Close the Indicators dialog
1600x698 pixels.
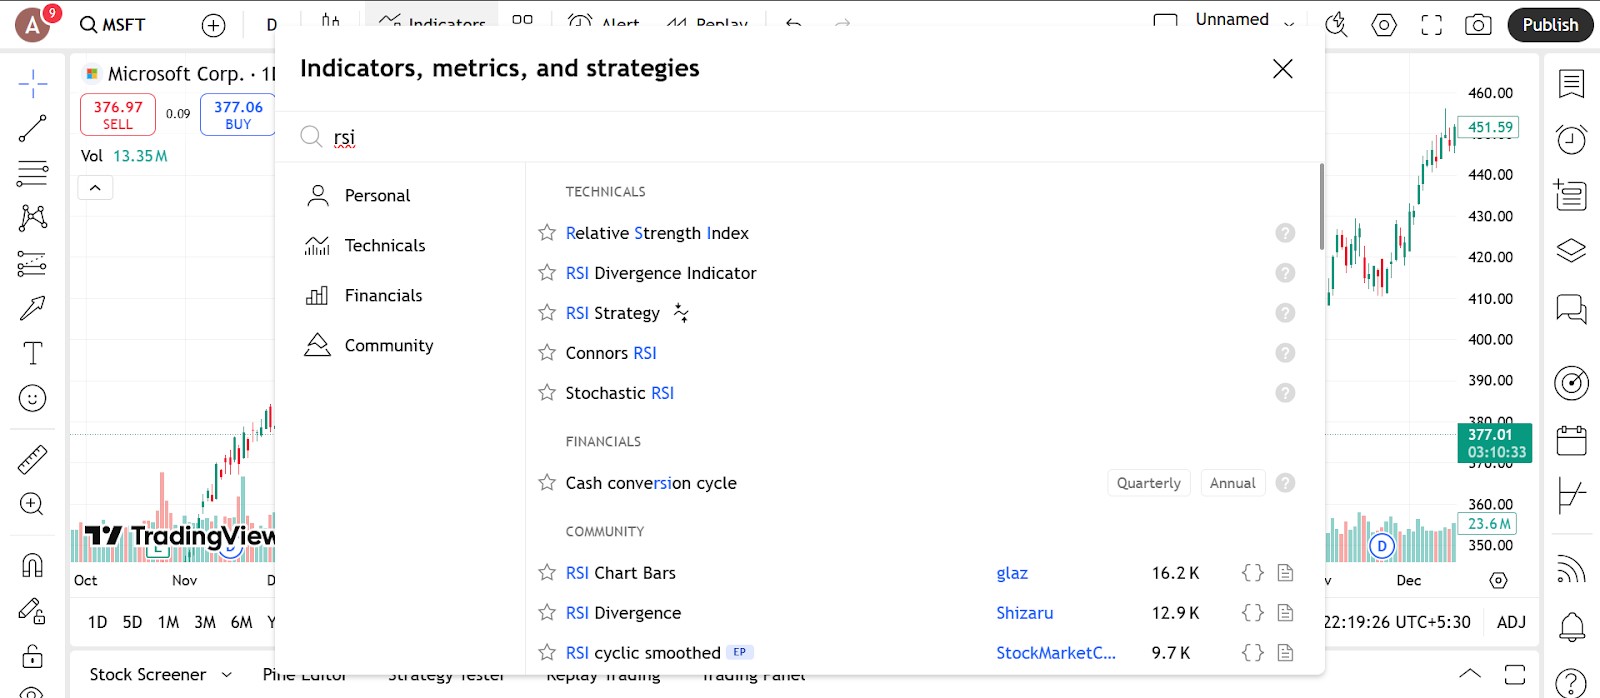point(1283,69)
